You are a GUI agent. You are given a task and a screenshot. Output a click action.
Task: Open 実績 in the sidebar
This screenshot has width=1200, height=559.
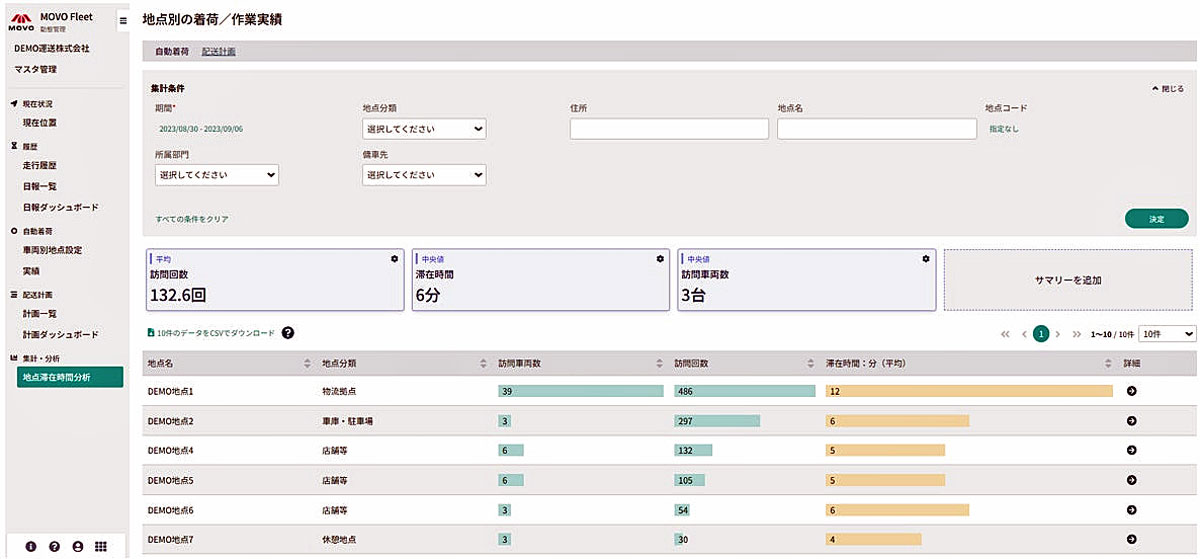(x=31, y=271)
